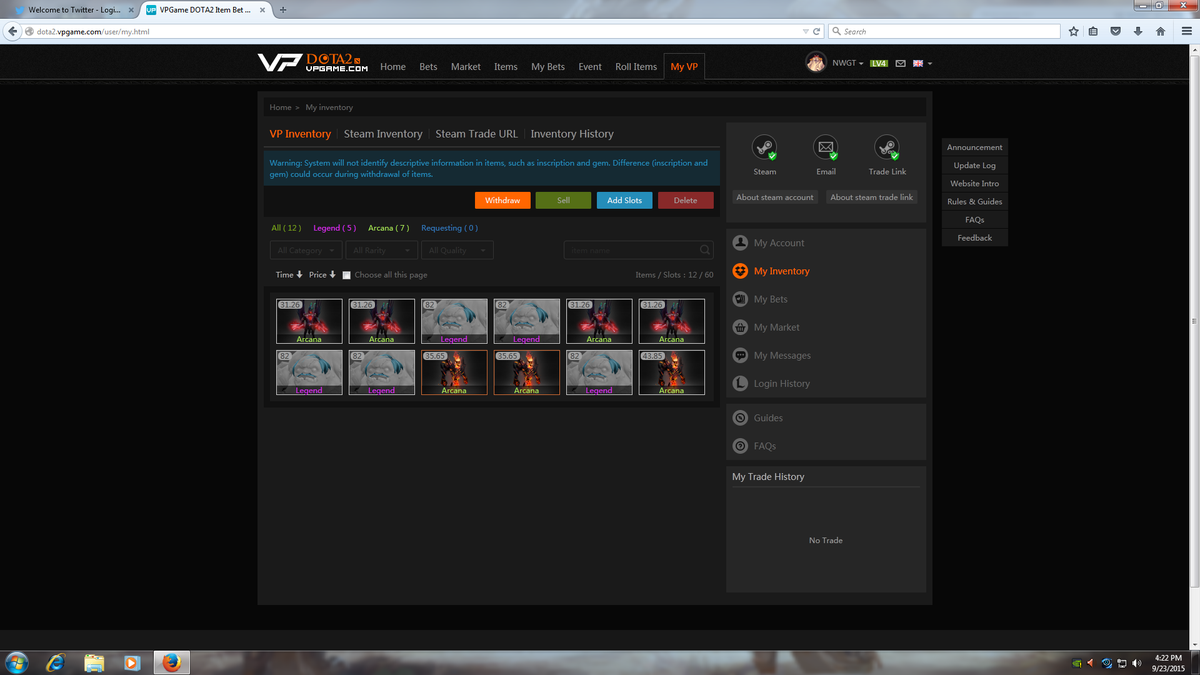Open the VPGame DOTA2 logo link
Screen dimensions: 1200x675
313,63
